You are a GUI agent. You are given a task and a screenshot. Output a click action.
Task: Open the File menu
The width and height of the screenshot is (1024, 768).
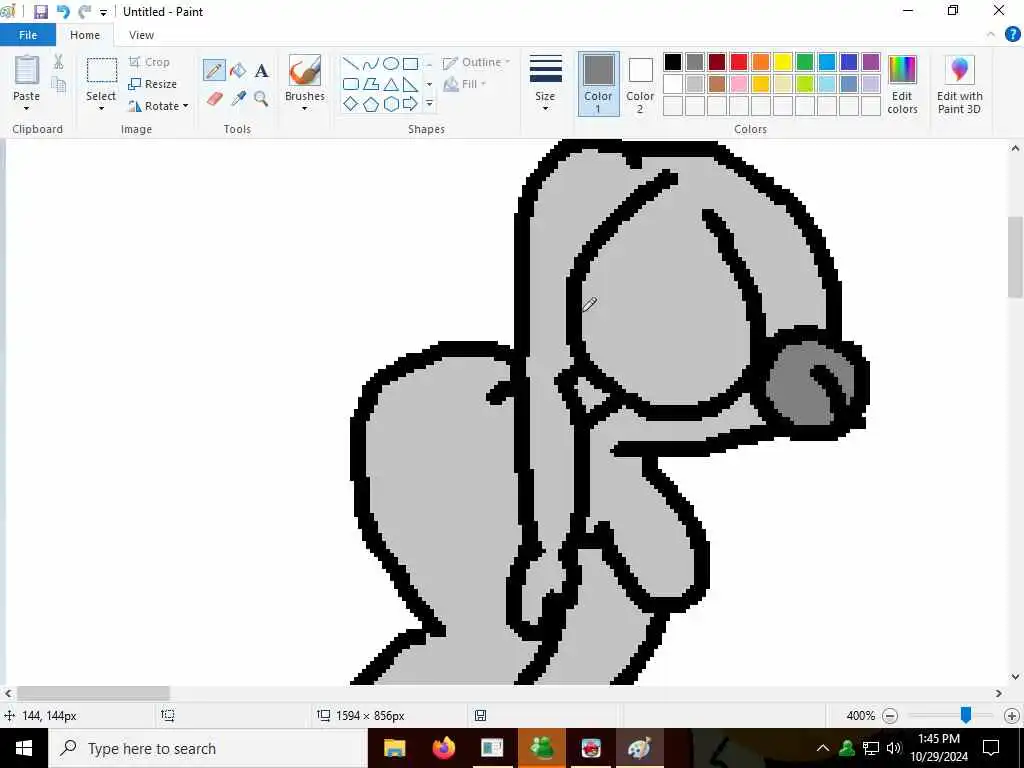point(28,35)
